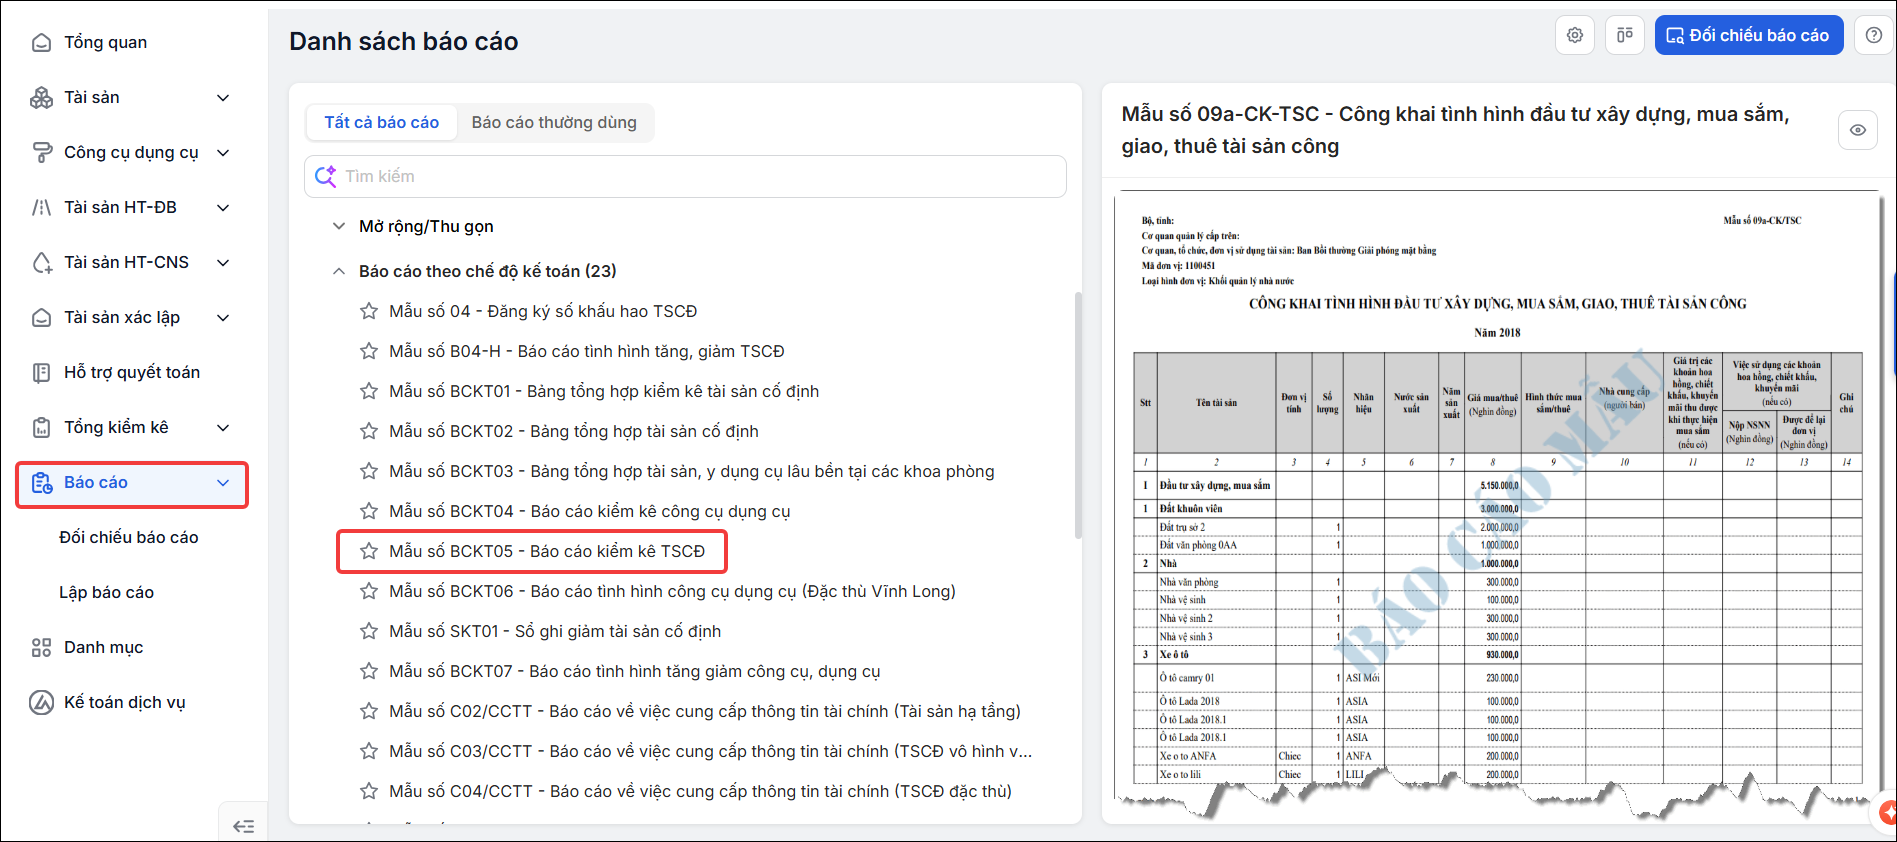The height and width of the screenshot is (842, 1897).
Task: Star the Mẫu số C04/CCTT report
Action: (369, 791)
